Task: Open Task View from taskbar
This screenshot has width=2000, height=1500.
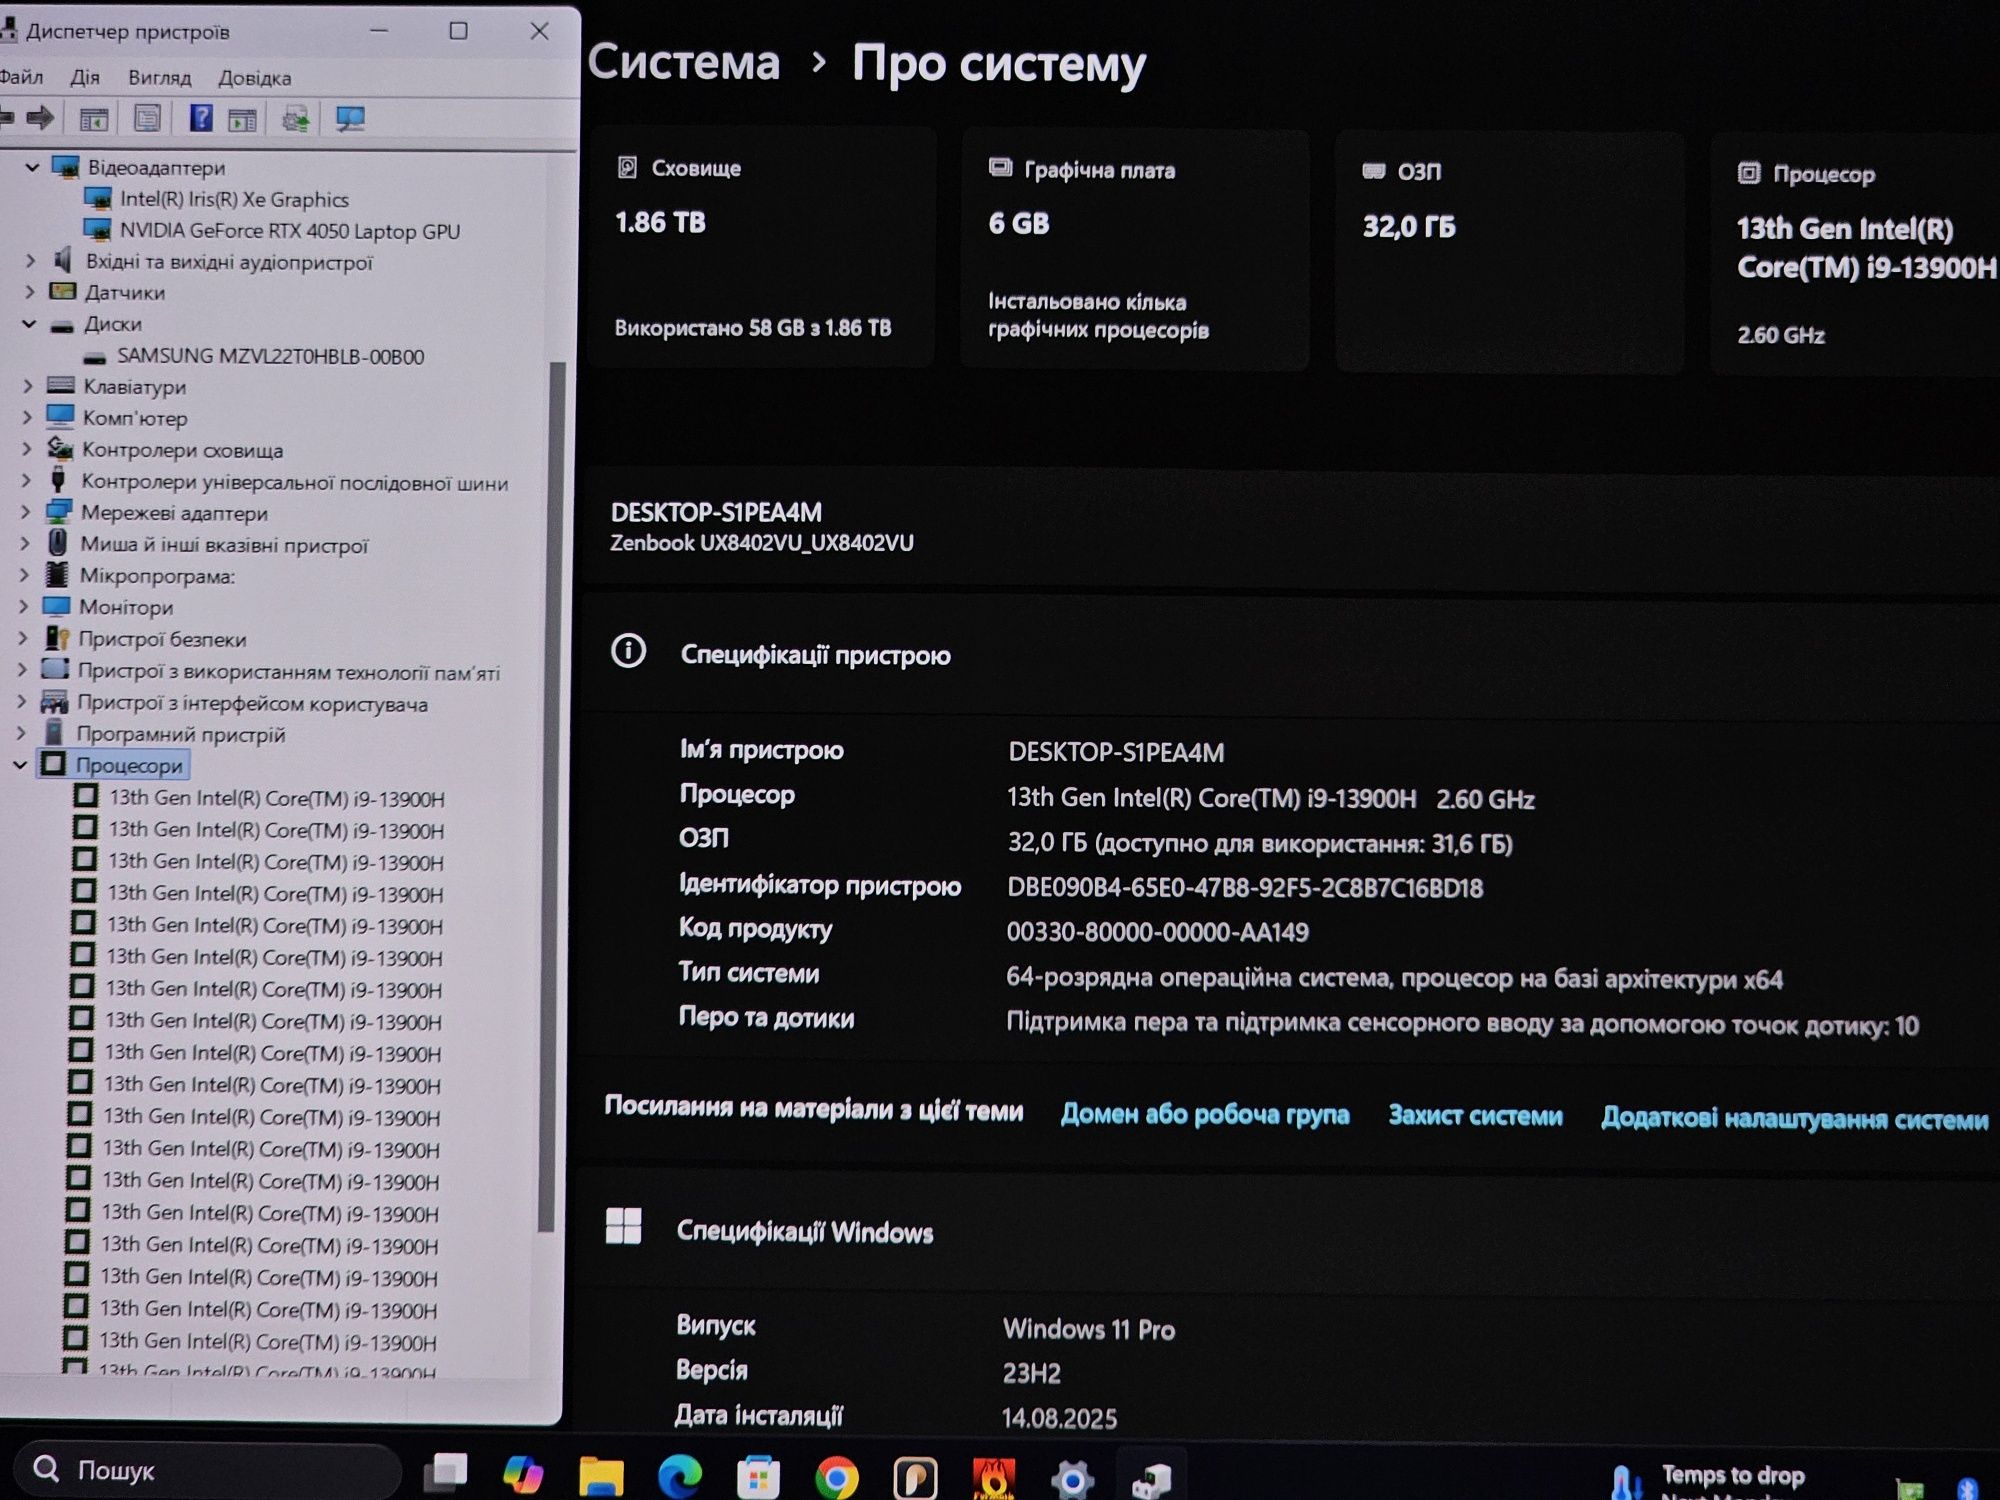Action: coord(446,1472)
